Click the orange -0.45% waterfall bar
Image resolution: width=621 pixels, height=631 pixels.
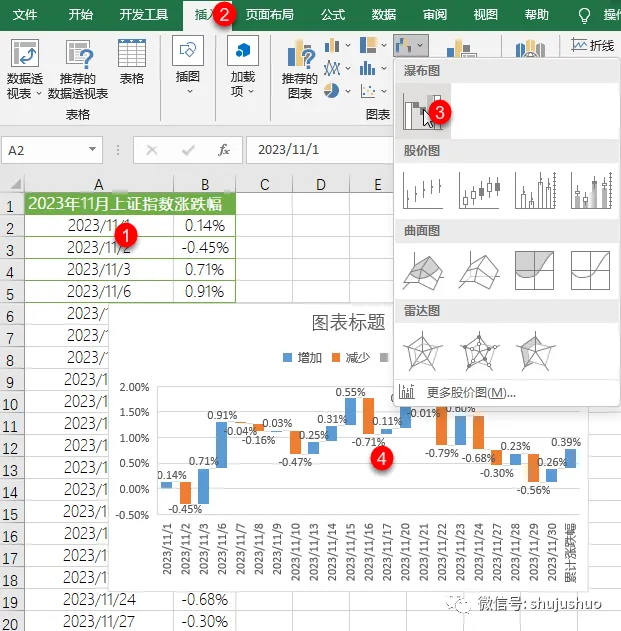tap(186, 493)
